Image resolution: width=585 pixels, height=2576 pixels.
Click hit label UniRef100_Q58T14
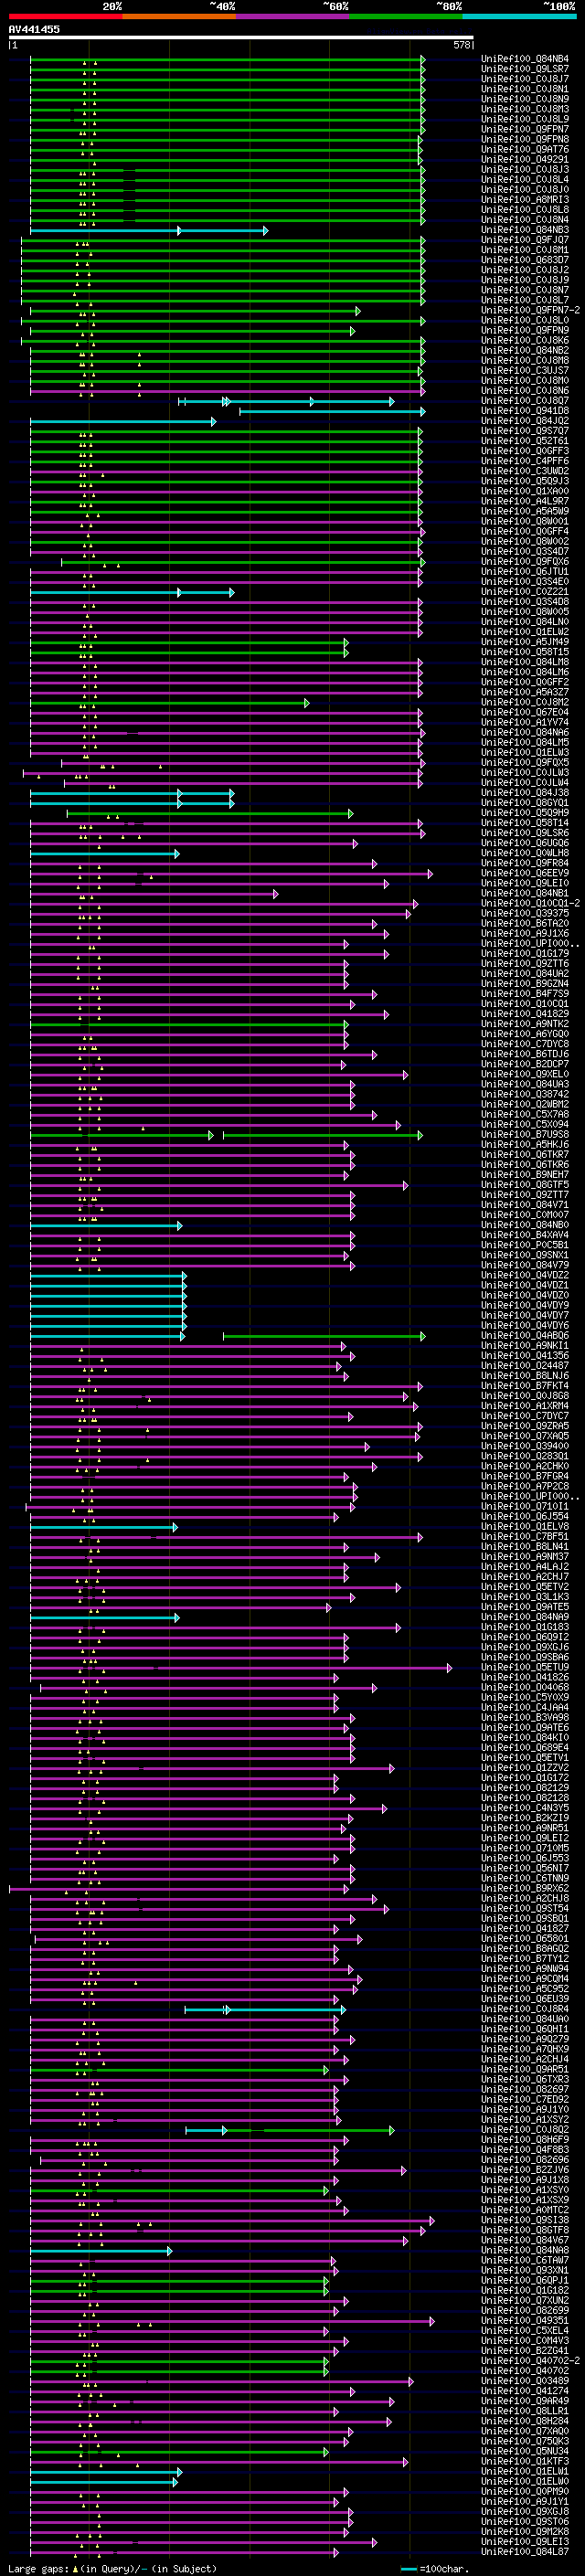tap(525, 823)
